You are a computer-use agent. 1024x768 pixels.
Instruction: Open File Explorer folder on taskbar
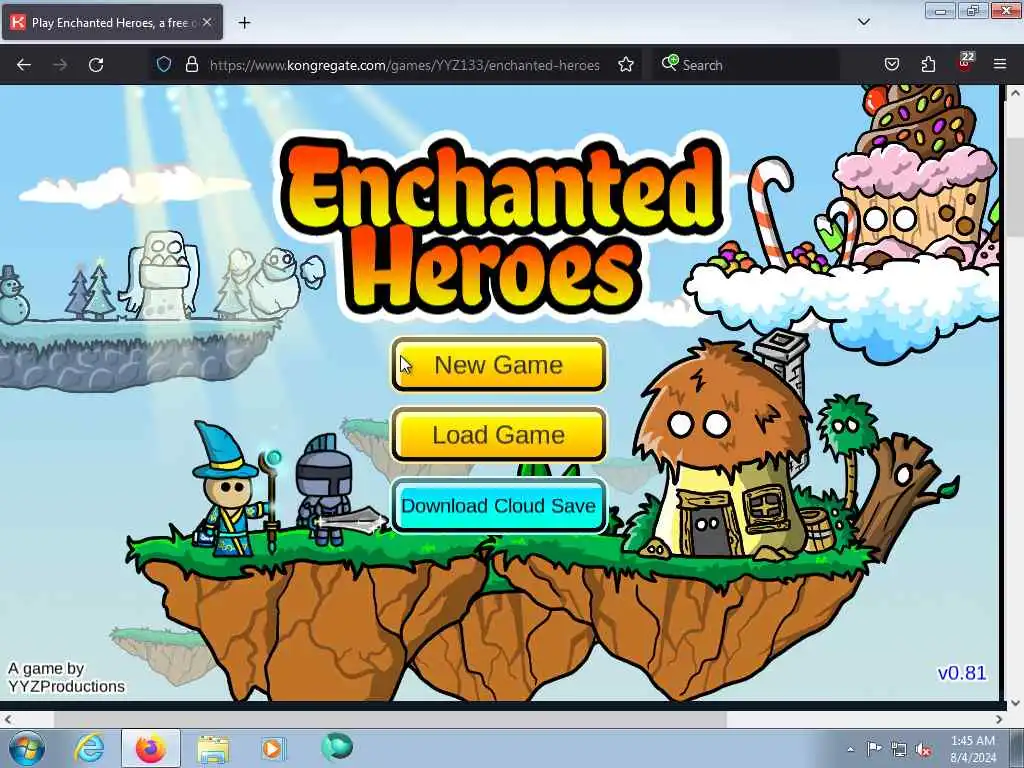[213, 749]
